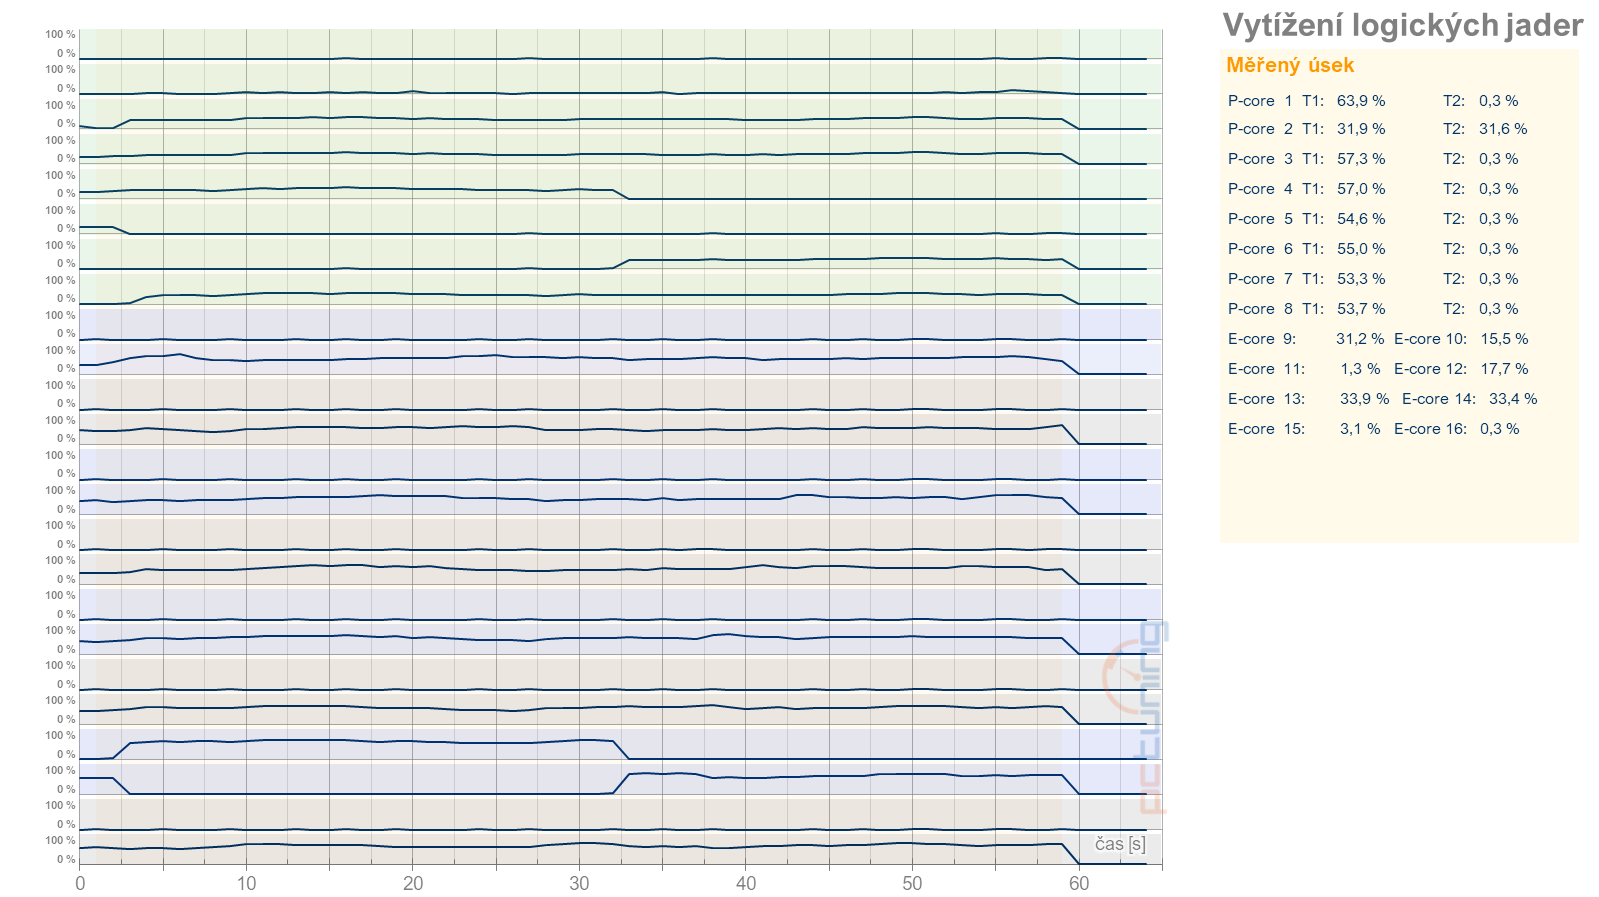The width and height of the screenshot is (1599, 897).
Task: Click the P-core 5 T1 value 54,6 %
Action: [x=1361, y=219]
